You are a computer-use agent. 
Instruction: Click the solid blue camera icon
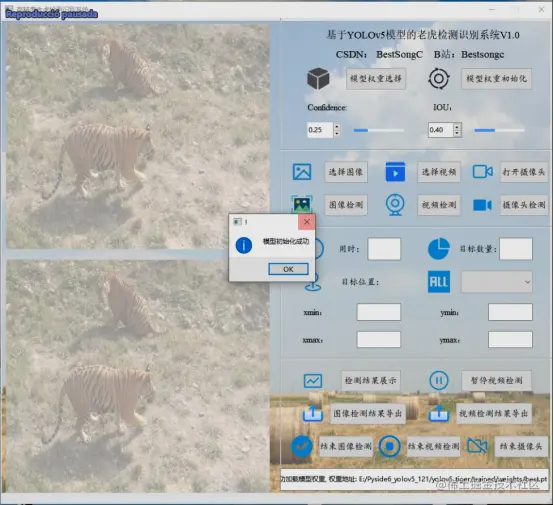click(x=482, y=205)
